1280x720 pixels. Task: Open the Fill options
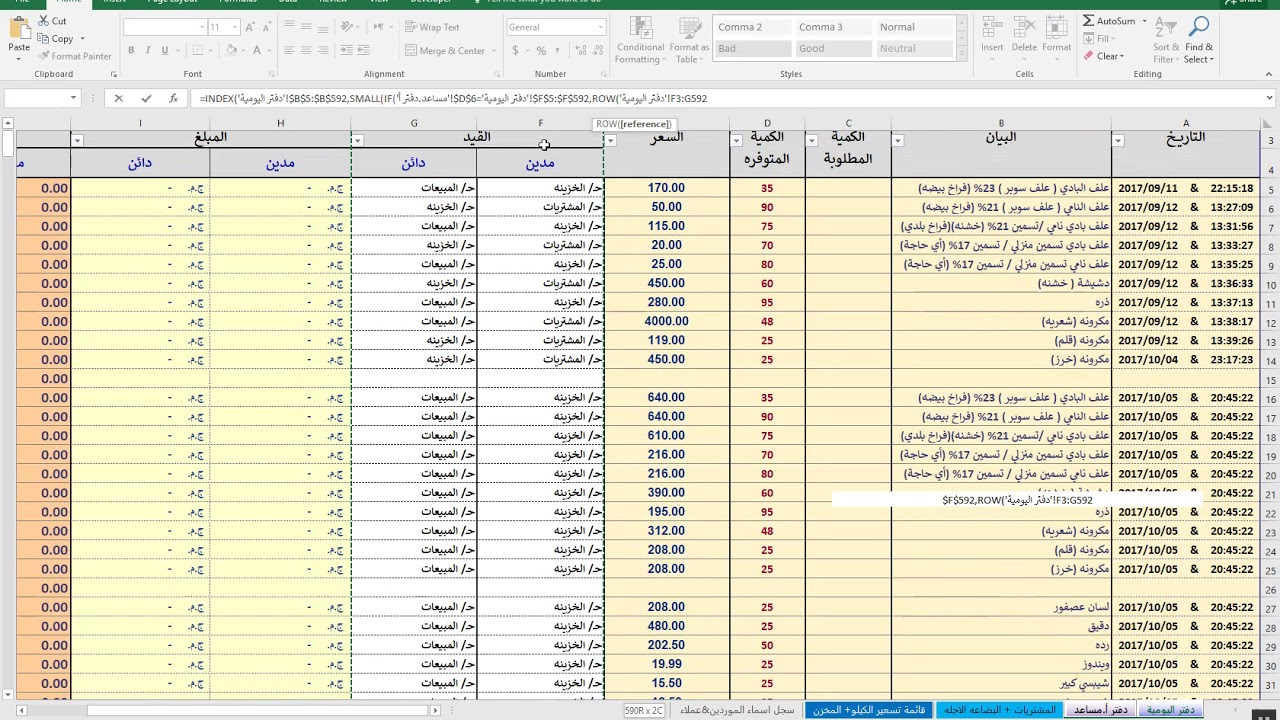(1098, 39)
